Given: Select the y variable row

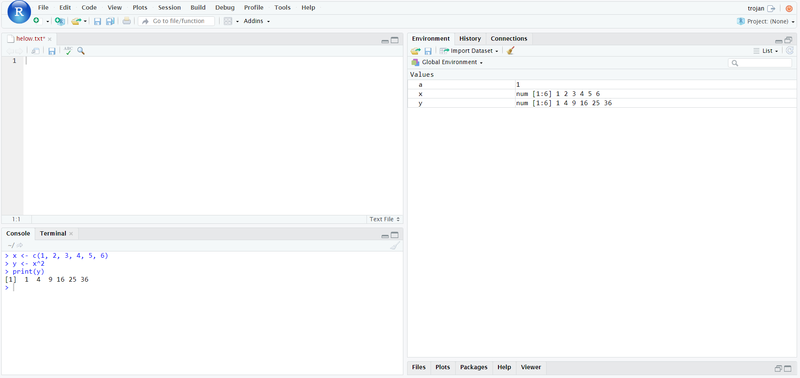Looking at the screenshot, I should click(x=602, y=103).
